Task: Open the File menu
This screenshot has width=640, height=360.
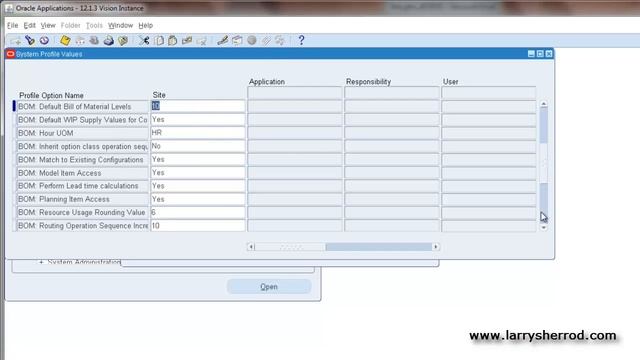Action: (12, 25)
